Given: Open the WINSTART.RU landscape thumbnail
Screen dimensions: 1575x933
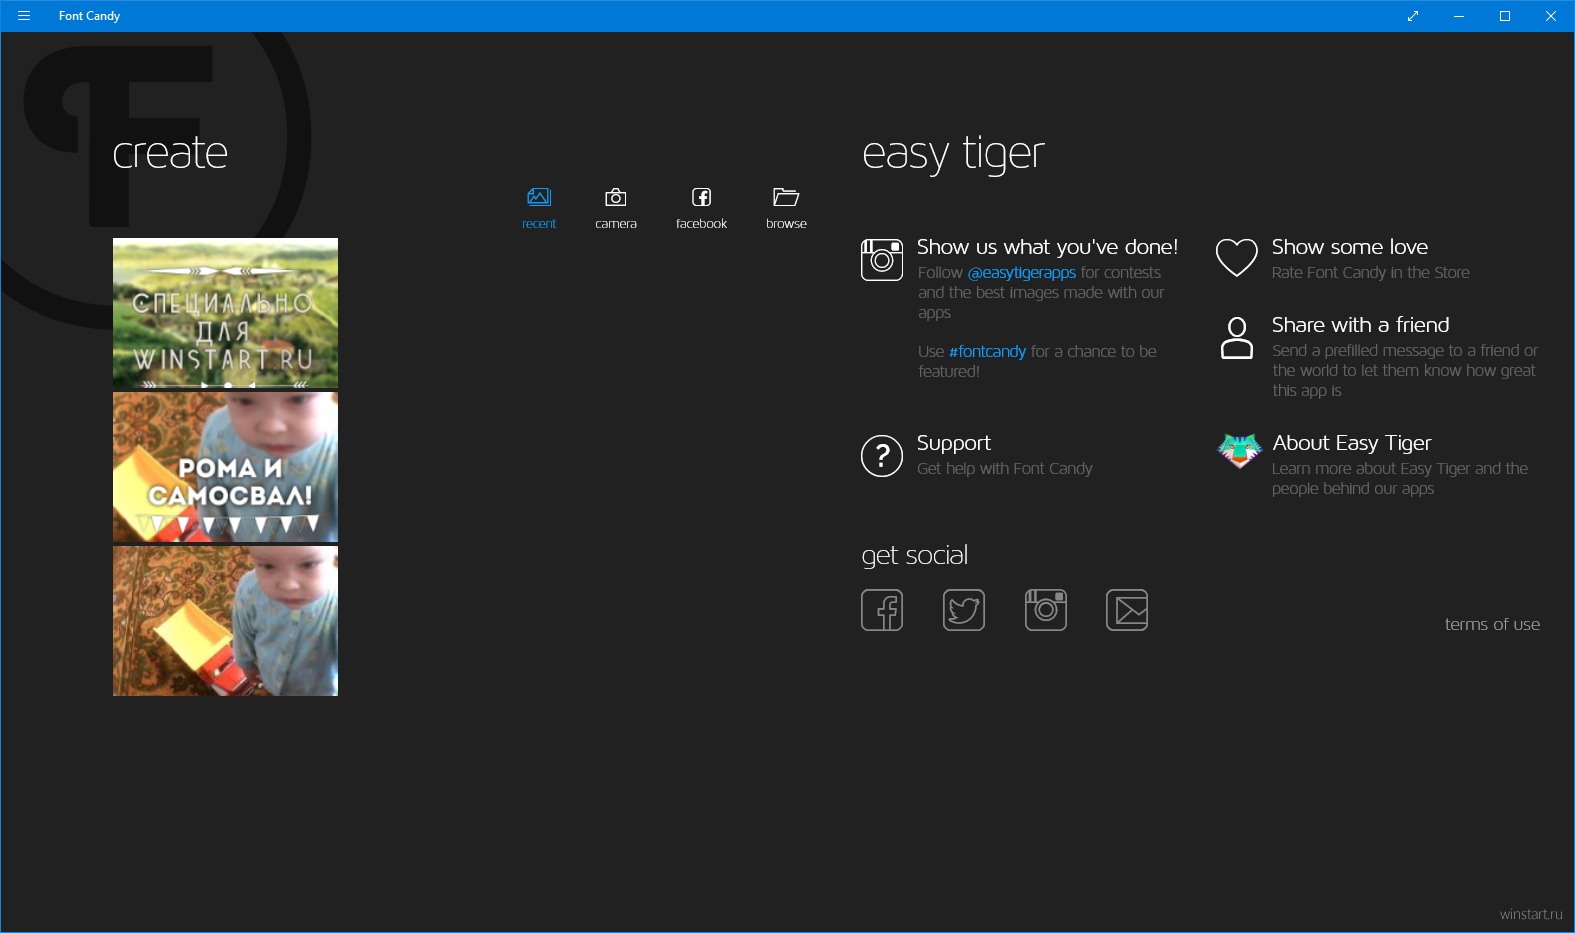Looking at the screenshot, I should [x=225, y=313].
